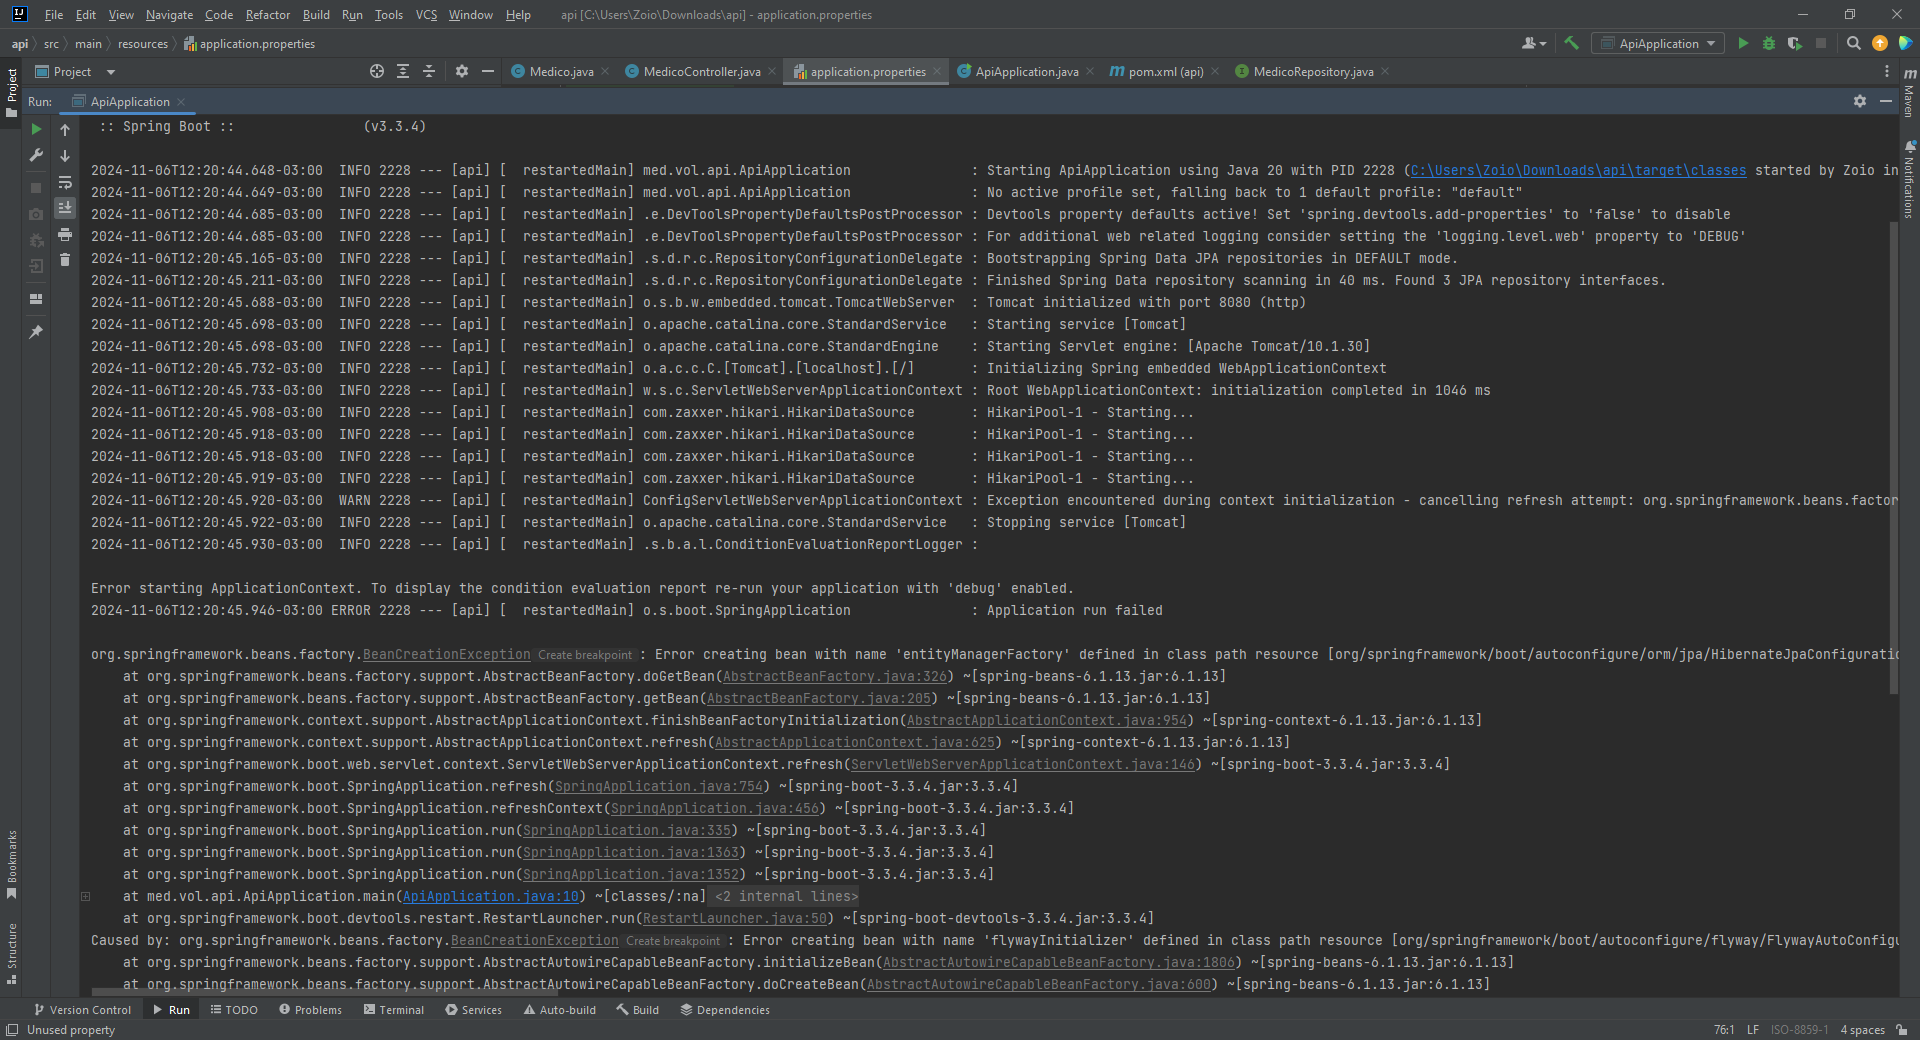Build project with green hammer icon
Viewport: 1920px width, 1040px height.
pyautogui.click(x=1571, y=43)
